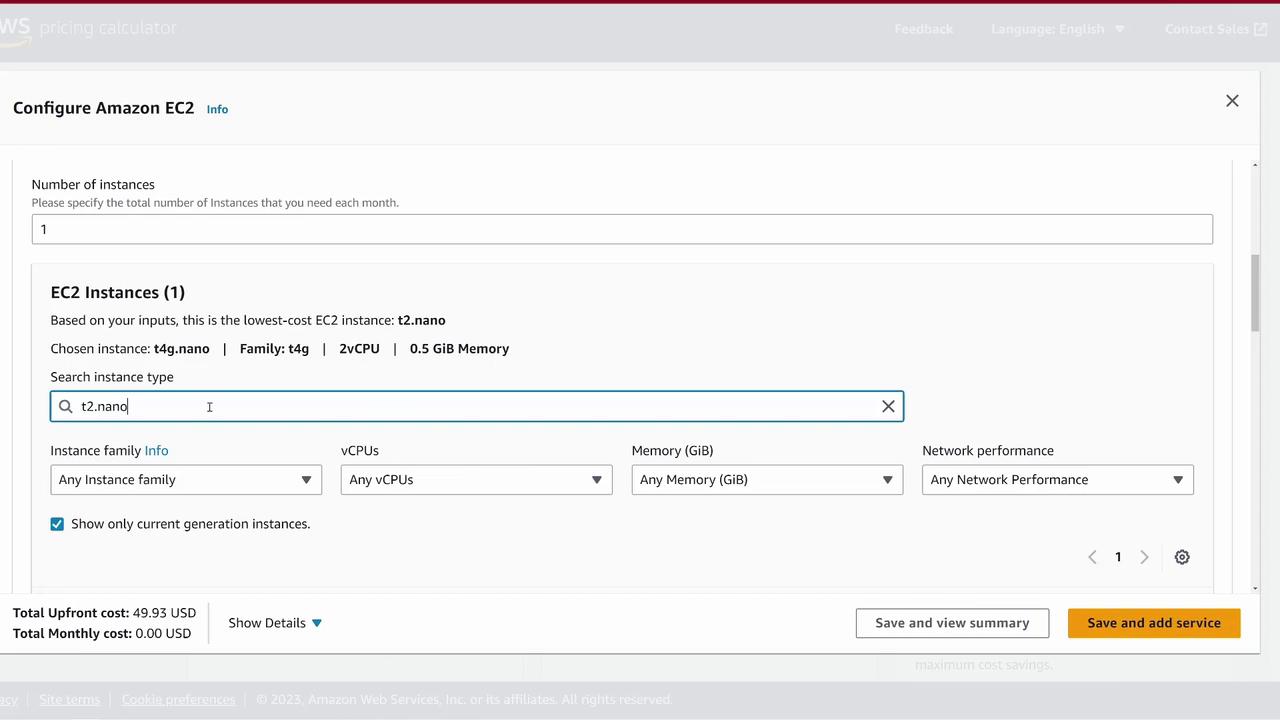The width and height of the screenshot is (1280, 720).
Task: Click Total Upfront cost: 49.93 USD
Action: point(104,613)
